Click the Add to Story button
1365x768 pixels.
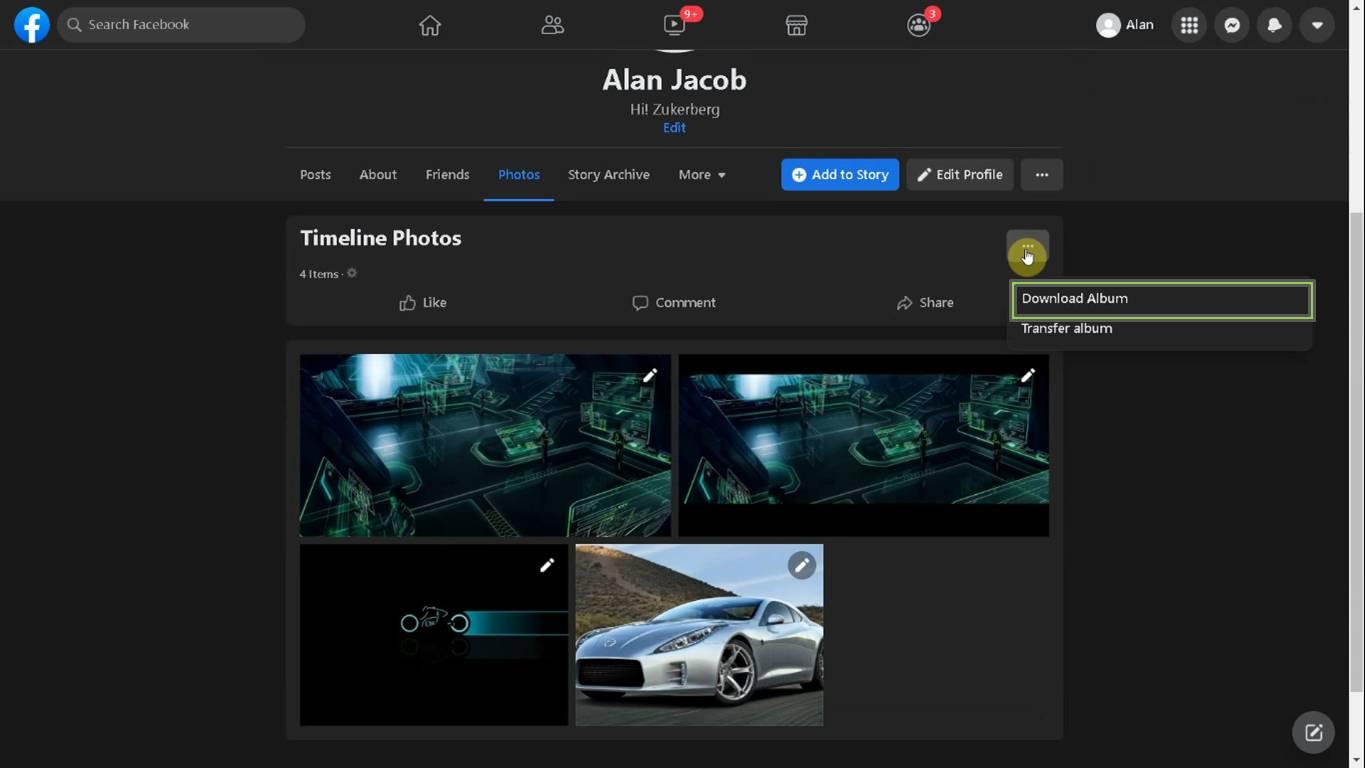click(840, 174)
